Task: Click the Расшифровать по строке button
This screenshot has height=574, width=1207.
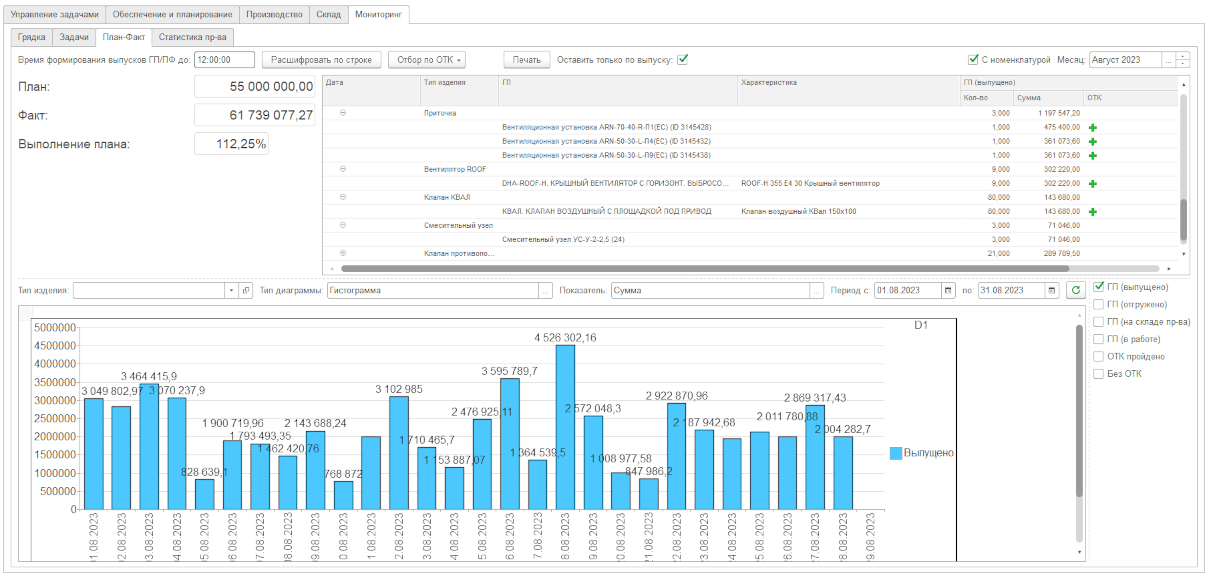Action: (x=322, y=60)
